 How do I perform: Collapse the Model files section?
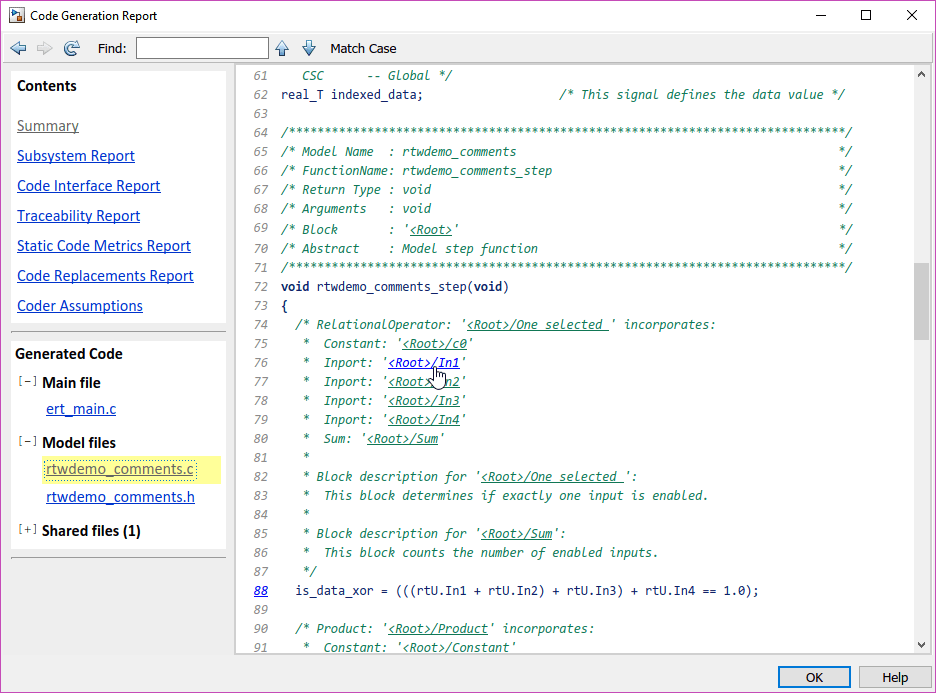coord(27,443)
